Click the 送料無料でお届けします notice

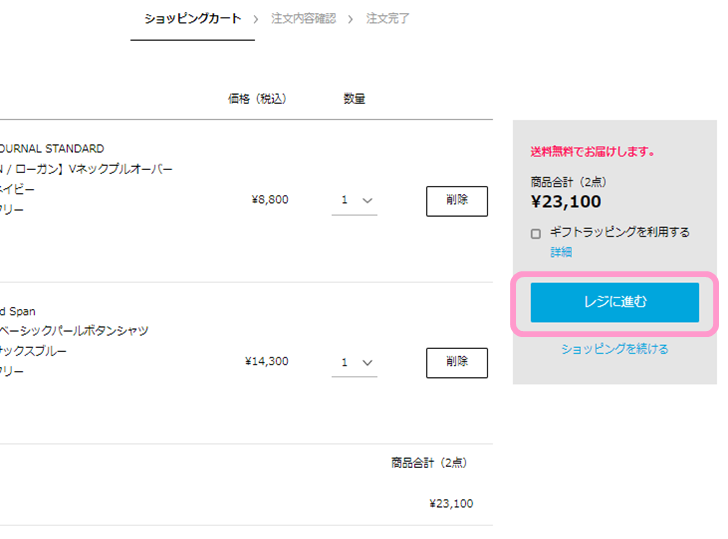592,151
